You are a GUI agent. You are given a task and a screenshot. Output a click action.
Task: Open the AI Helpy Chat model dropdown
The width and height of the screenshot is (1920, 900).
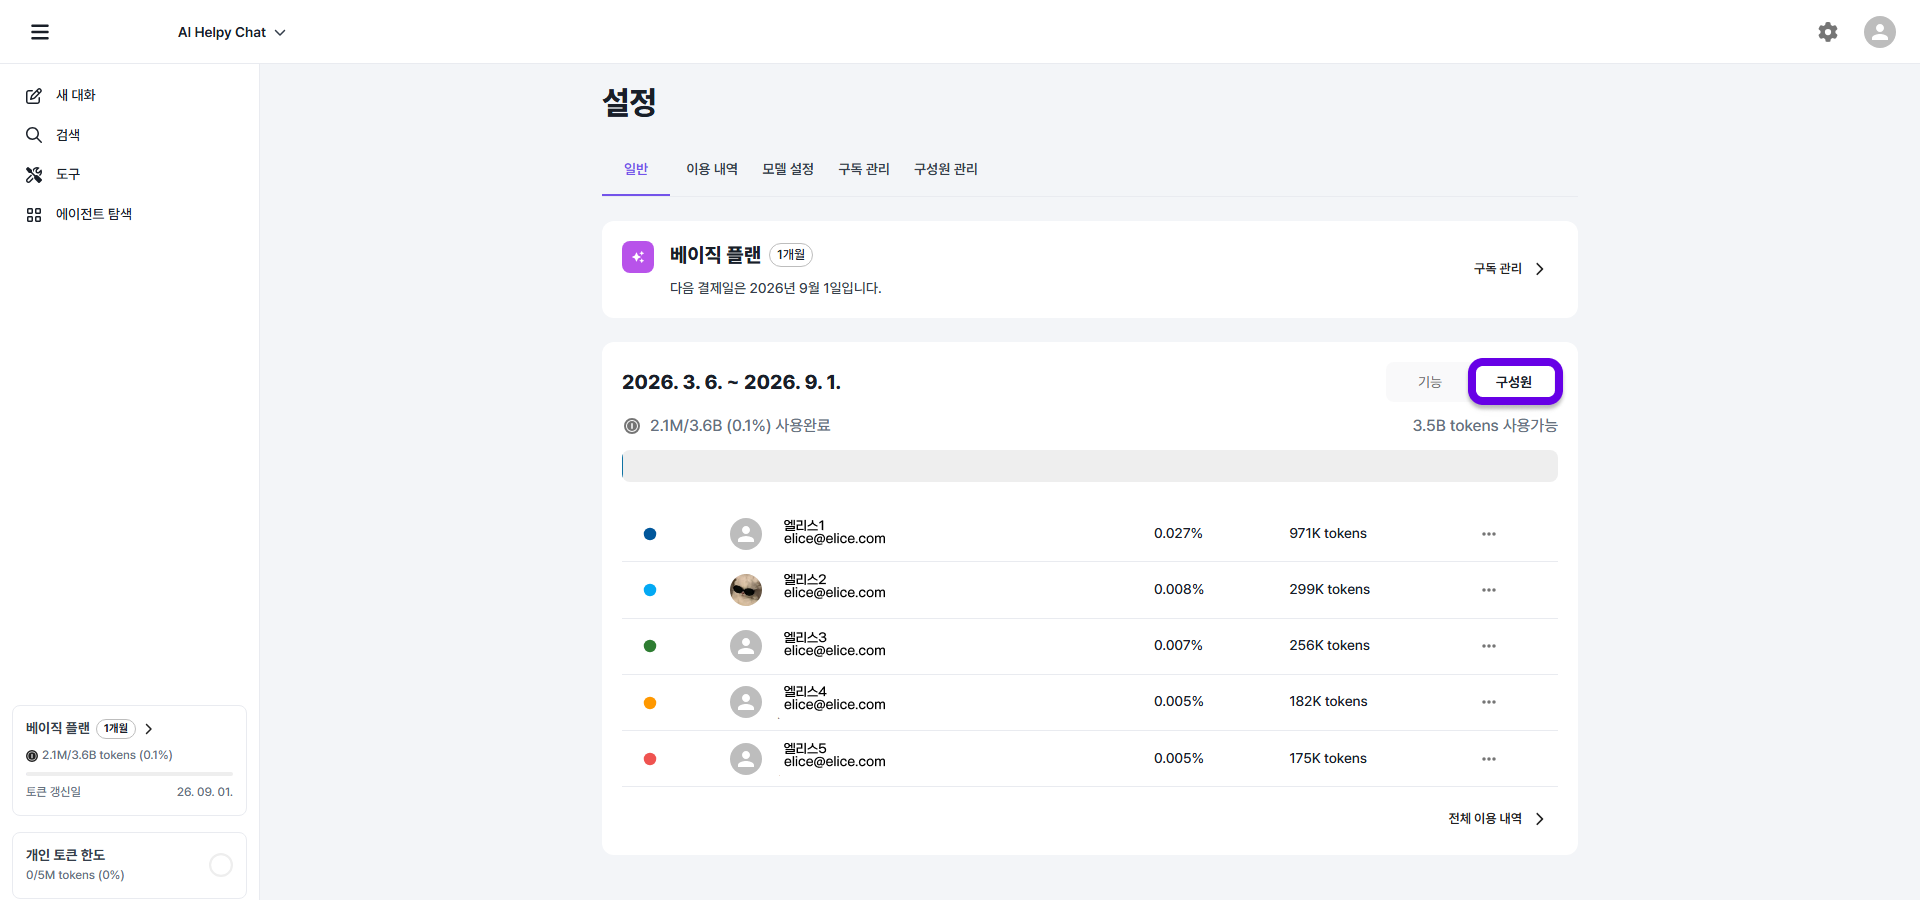[231, 32]
